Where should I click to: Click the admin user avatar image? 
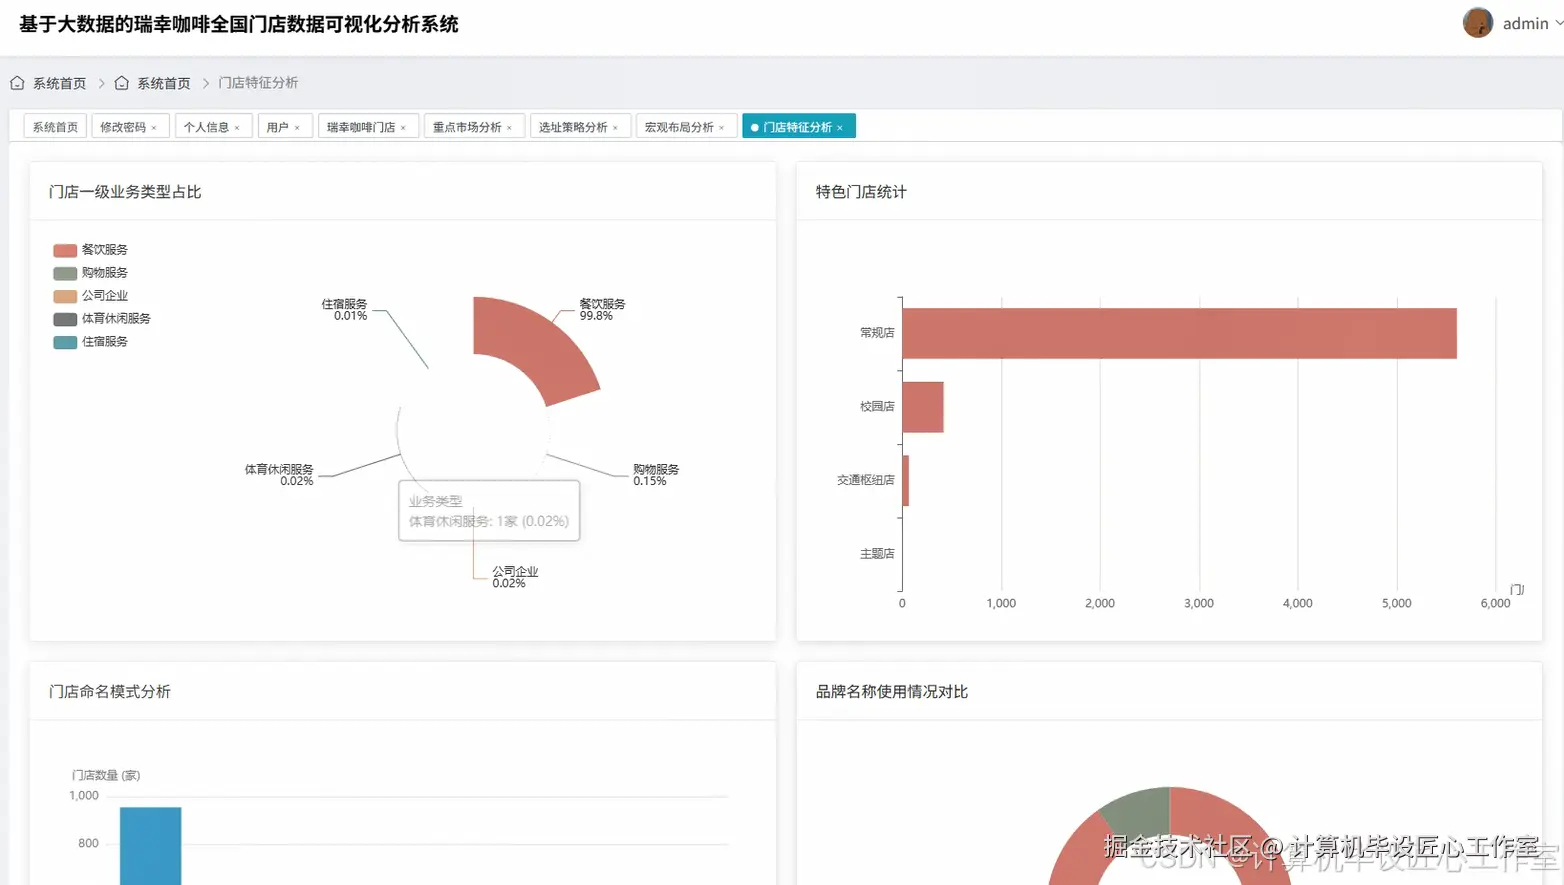coord(1477,23)
